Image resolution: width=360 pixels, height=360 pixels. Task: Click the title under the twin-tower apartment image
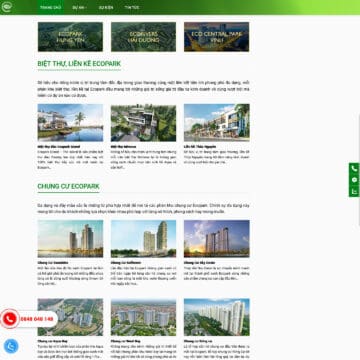click(x=53, y=263)
